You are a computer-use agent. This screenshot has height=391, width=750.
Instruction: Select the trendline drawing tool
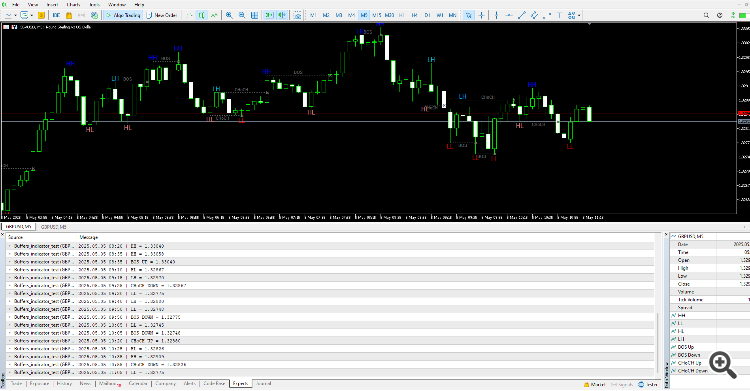tap(522, 15)
